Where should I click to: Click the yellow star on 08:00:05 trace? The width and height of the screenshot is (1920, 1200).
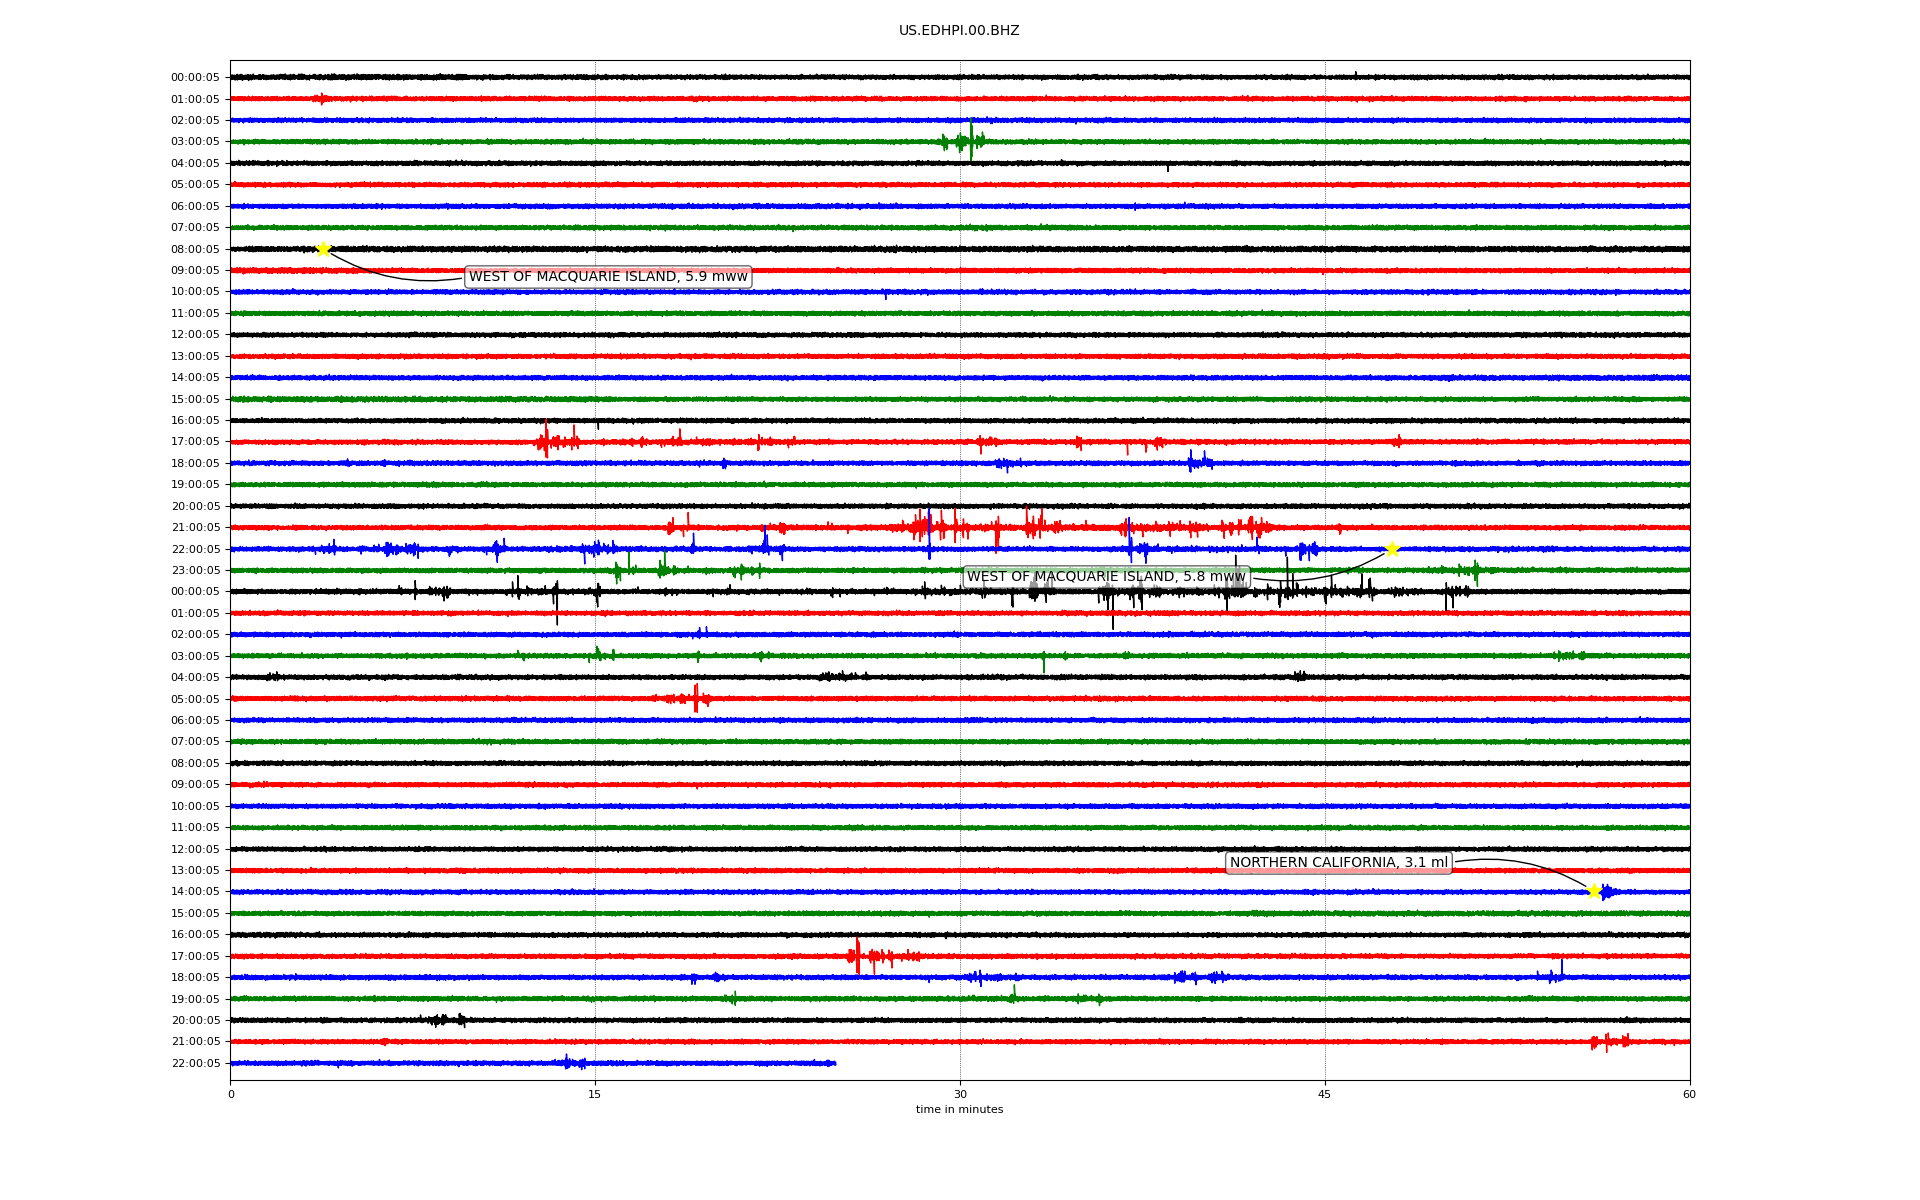[x=323, y=249]
